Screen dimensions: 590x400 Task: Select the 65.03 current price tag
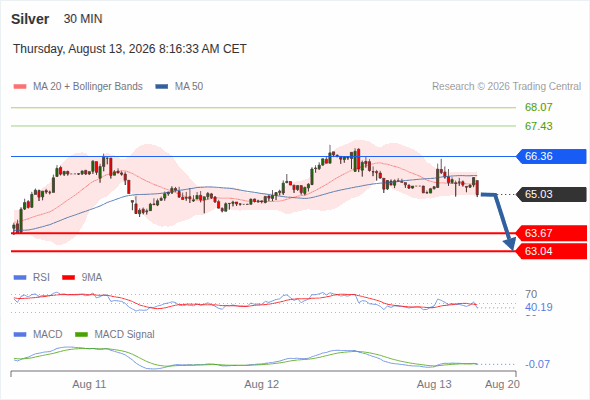(551, 194)
